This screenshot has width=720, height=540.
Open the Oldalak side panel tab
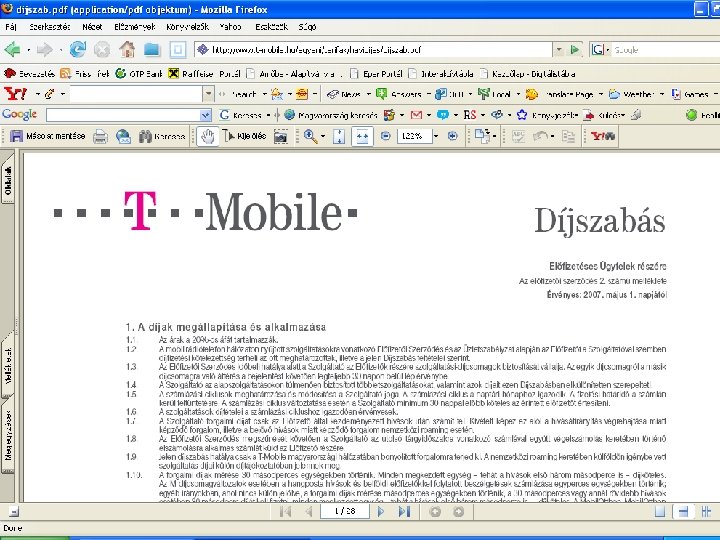coord(8,179)
